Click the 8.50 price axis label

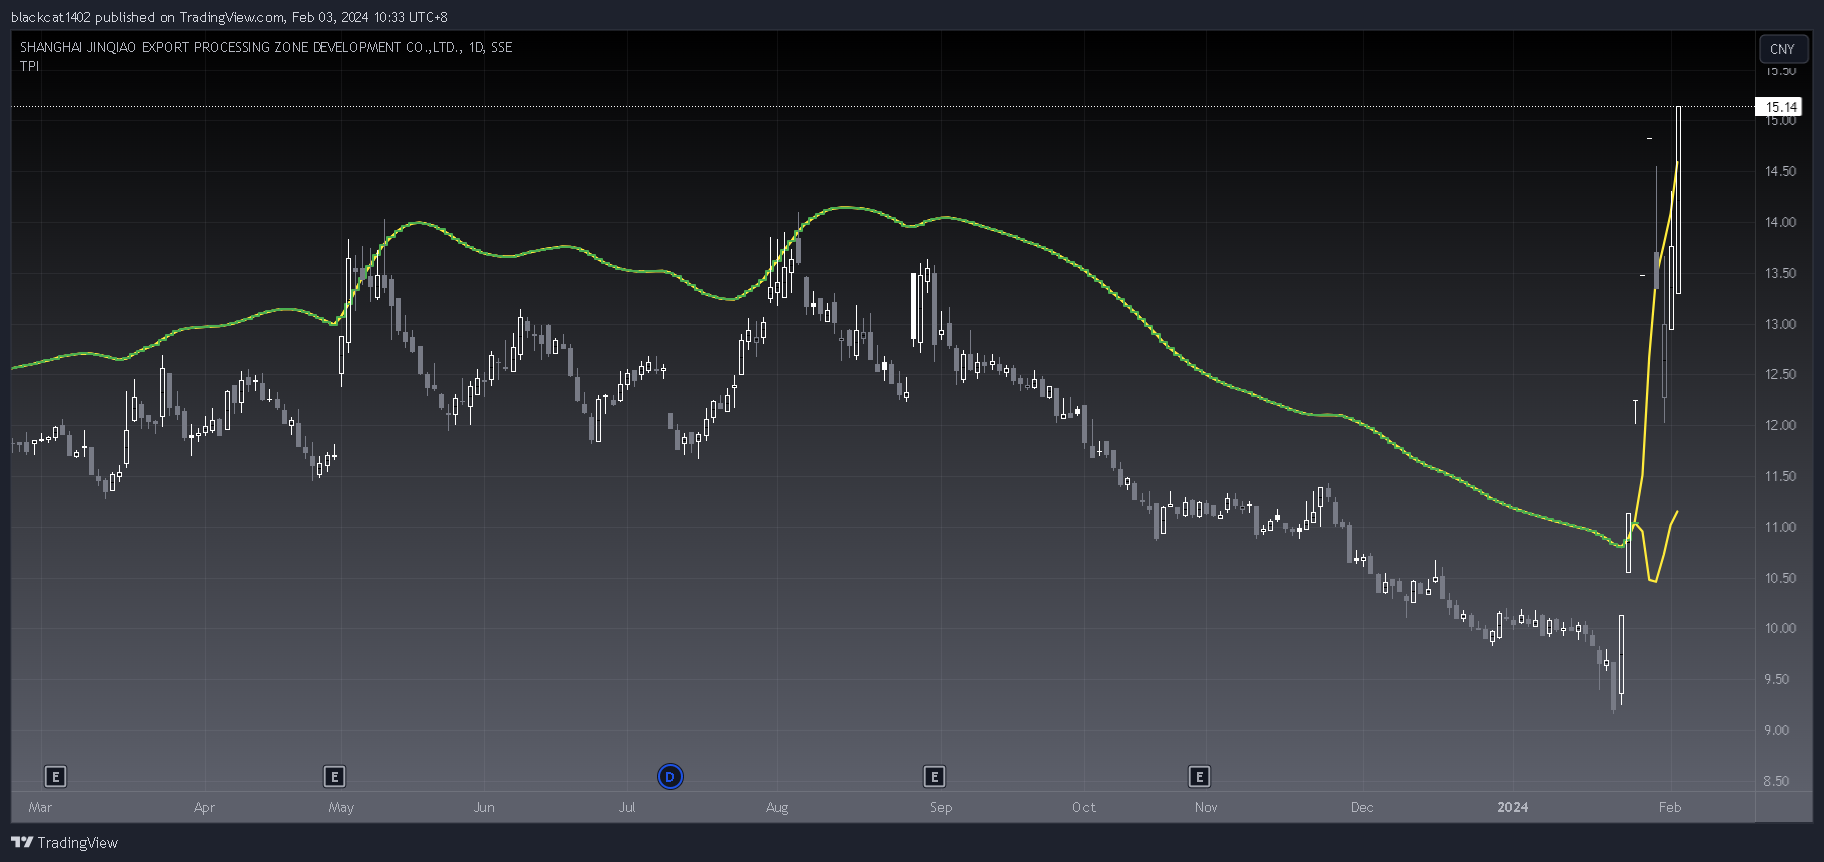tap(1776, 781)
